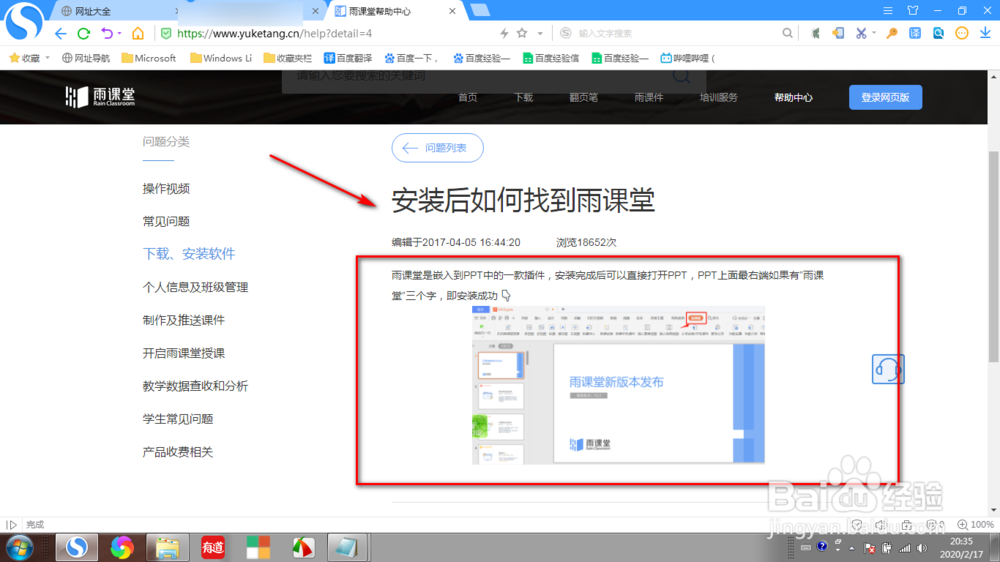Open the 收藏 favorites star bookmark
The image size is (1000, 562).
pyautogui.click(x=24, y=58)
